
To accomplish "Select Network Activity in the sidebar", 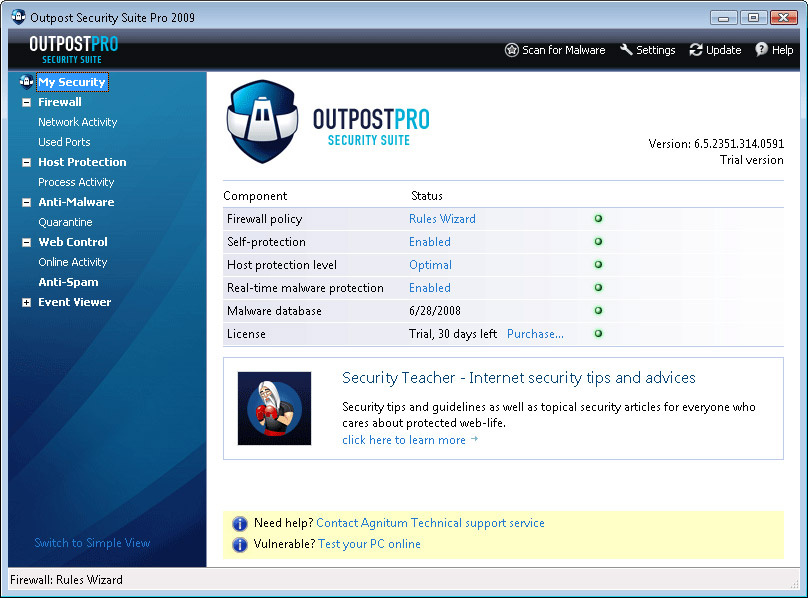I will (x=77, y=122).
